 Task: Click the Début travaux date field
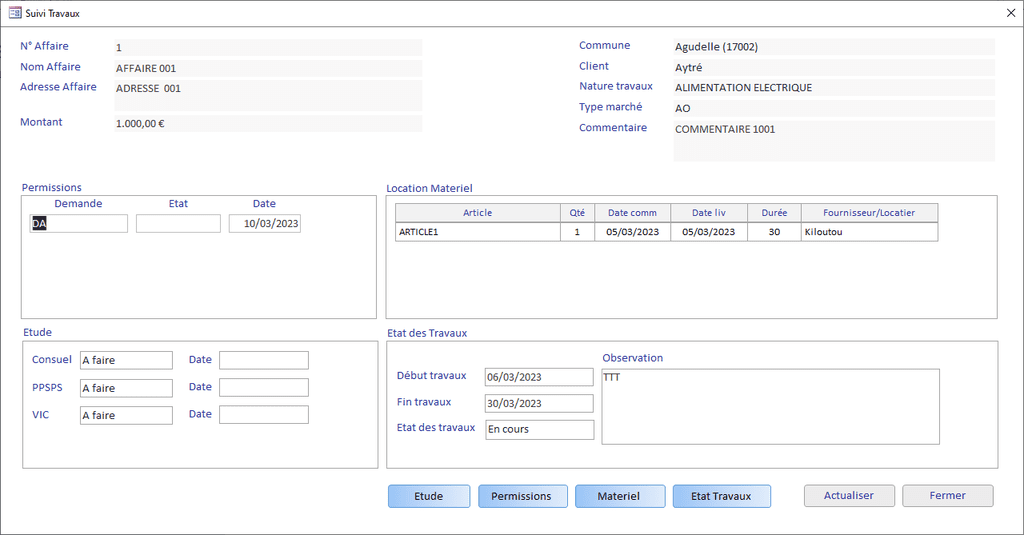pyautogui.click(x=539, y=377)
